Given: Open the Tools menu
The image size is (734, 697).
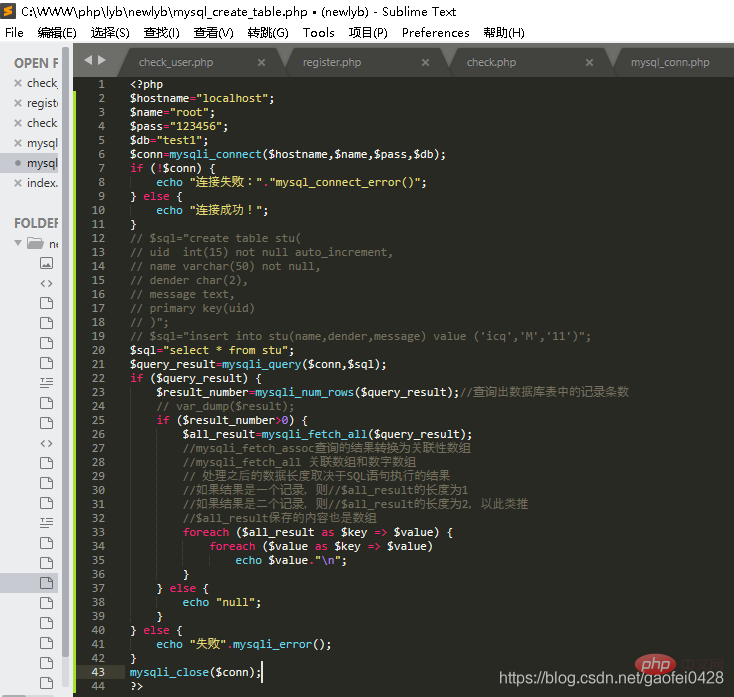Looking at the screenshot, I should (x=318, y=32).
